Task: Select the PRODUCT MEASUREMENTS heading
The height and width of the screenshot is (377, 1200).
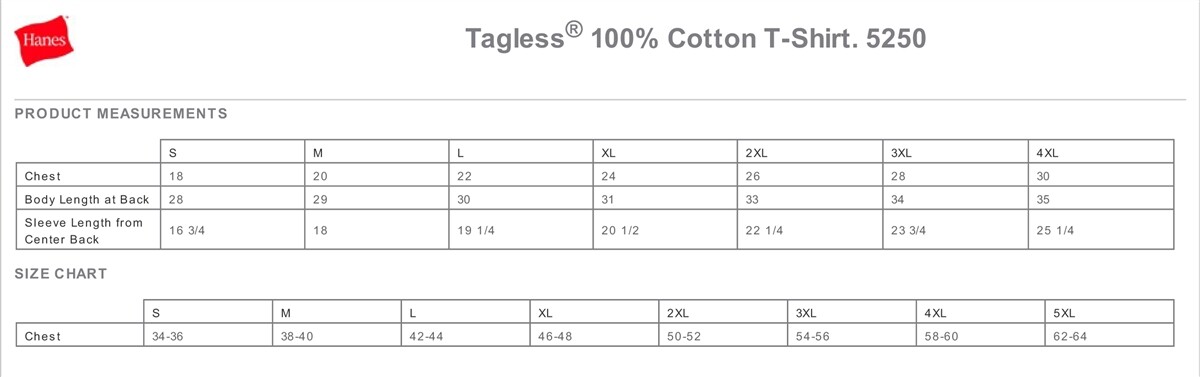Action: coord(121,113)
